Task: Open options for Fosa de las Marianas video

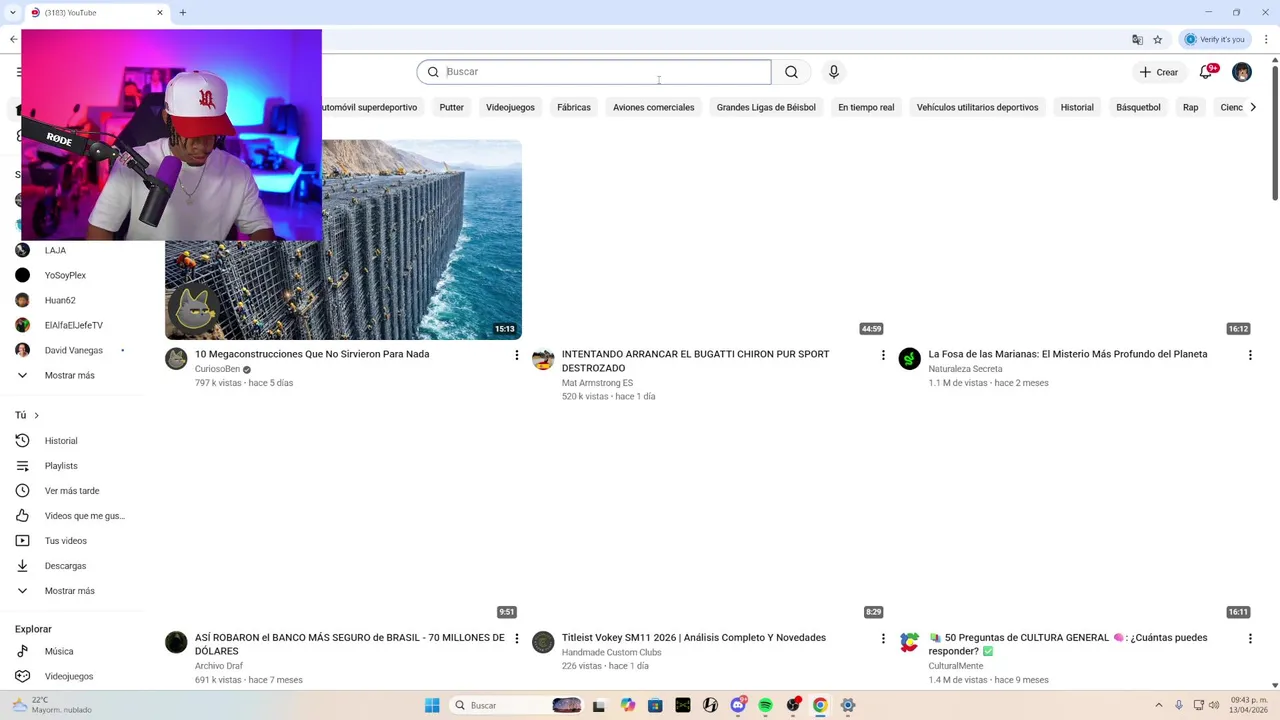Action: coord(1250,355)
